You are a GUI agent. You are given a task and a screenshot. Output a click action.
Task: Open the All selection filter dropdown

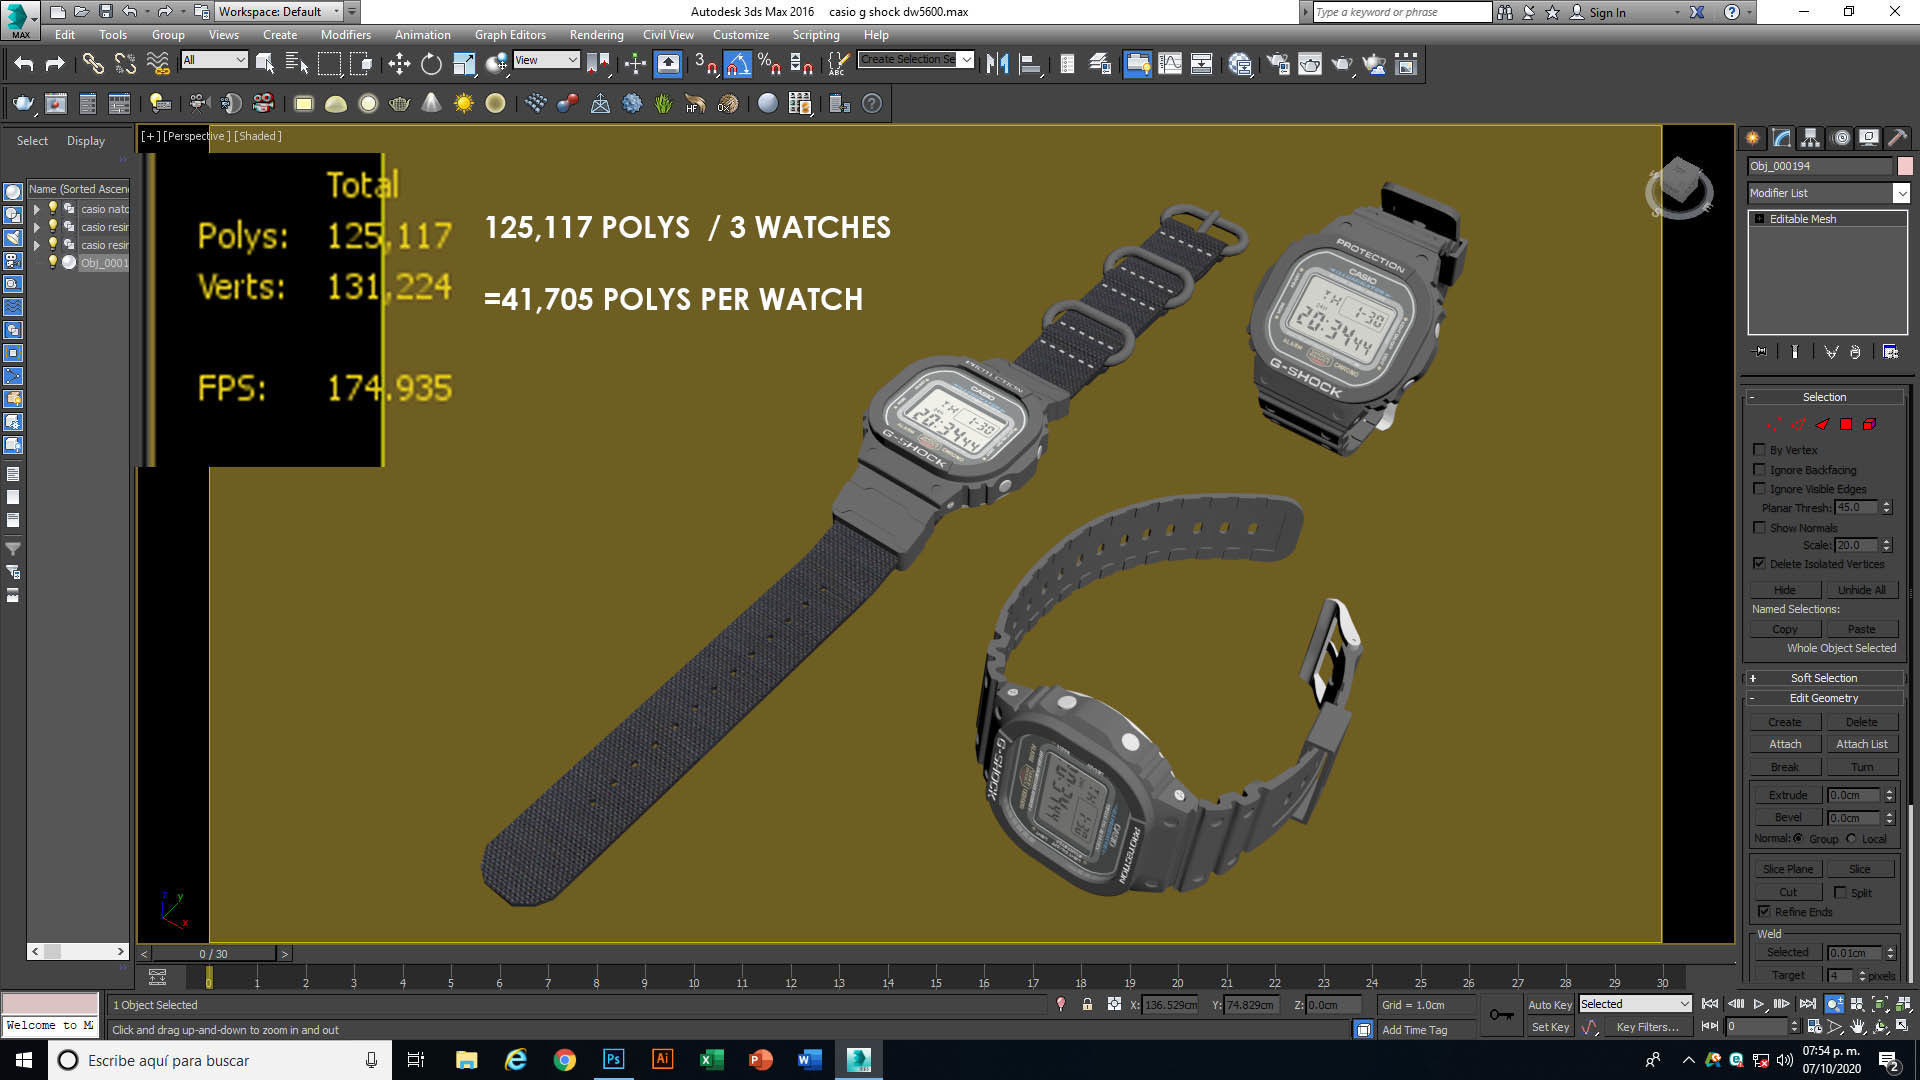pyautogui.click(x=214, y=60)
